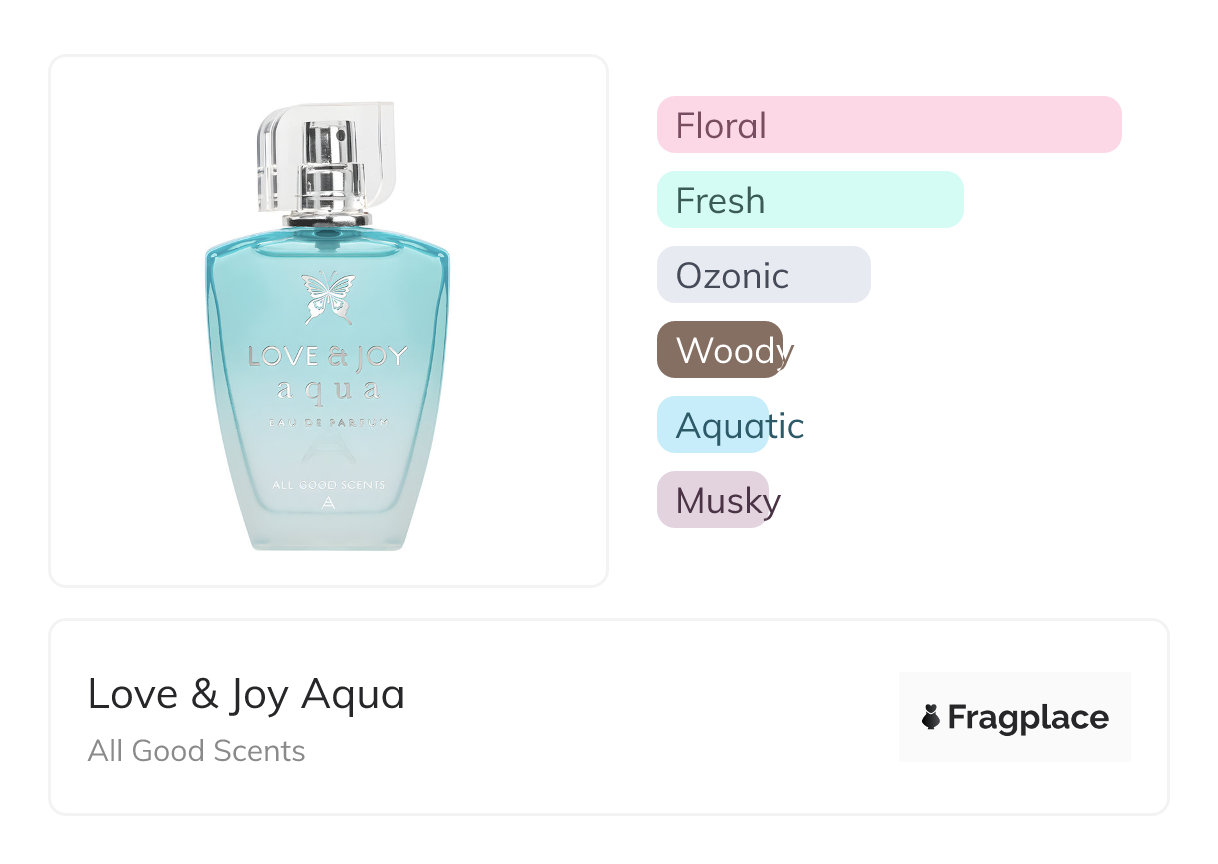Viewport: 1218px width, 864px height.
Task: Select the mint Fresh accord bar
Action: [x=810, y=200]
